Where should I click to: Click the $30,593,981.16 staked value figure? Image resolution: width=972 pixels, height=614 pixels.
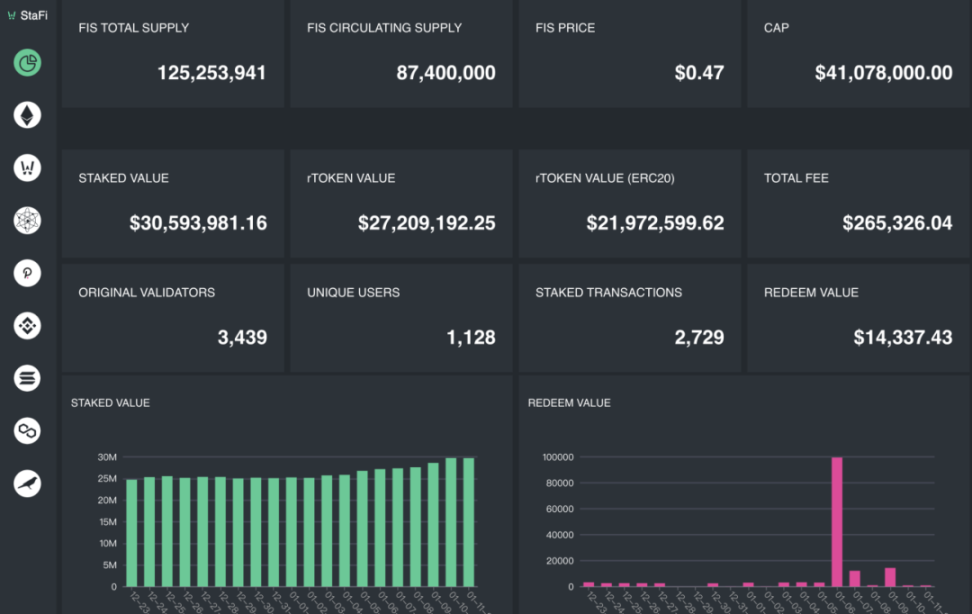tap(198, 223)
